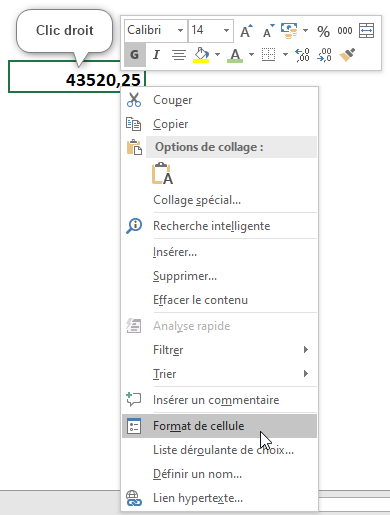The image size is (390, 515).
Task: Expand the Filtrer submenu arrow
Action: 306,349
